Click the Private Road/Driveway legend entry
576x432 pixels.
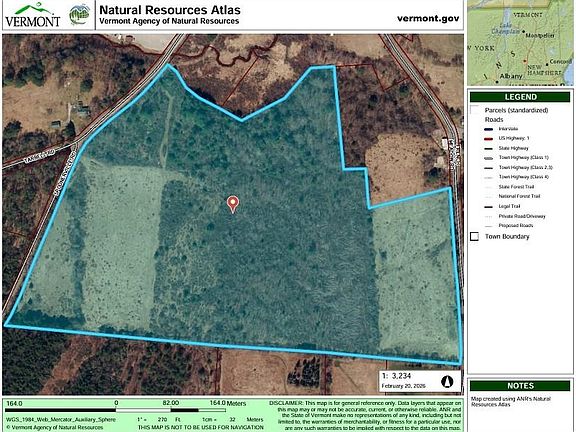[x=522, y=216]
